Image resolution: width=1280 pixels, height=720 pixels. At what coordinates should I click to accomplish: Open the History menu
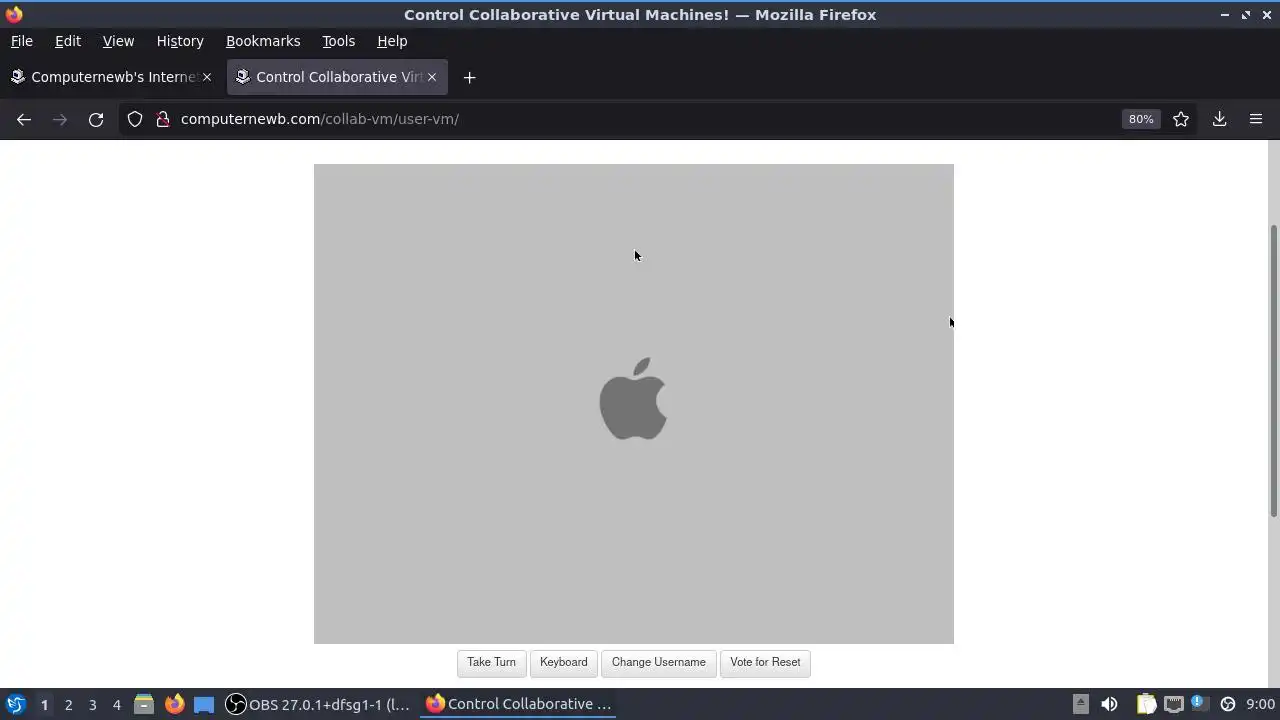tap(180, 41)
